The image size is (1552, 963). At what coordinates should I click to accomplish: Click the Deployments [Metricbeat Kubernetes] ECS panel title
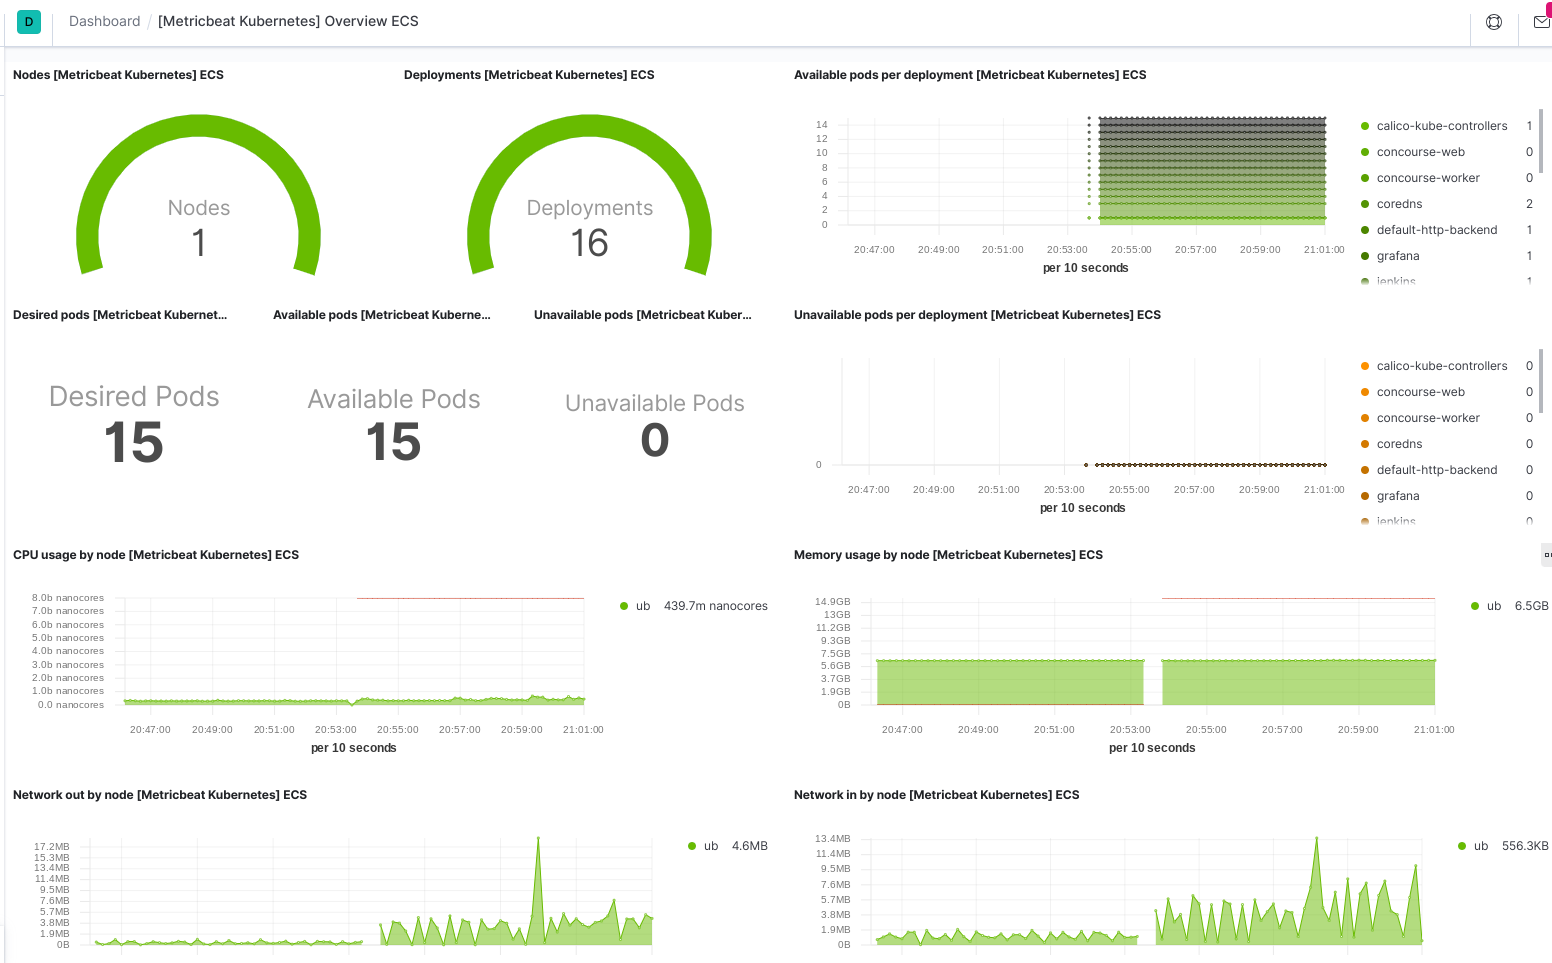pyautogui.click(x=529, y=75)
